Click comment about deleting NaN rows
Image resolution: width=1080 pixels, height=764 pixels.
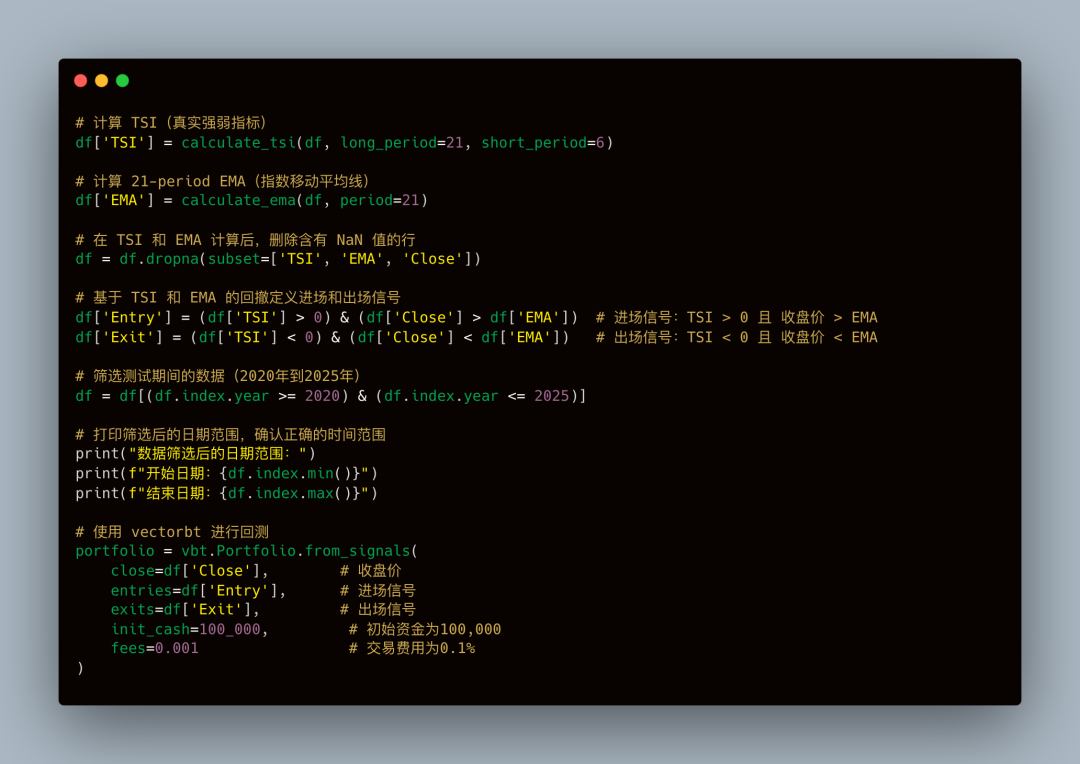245,240
